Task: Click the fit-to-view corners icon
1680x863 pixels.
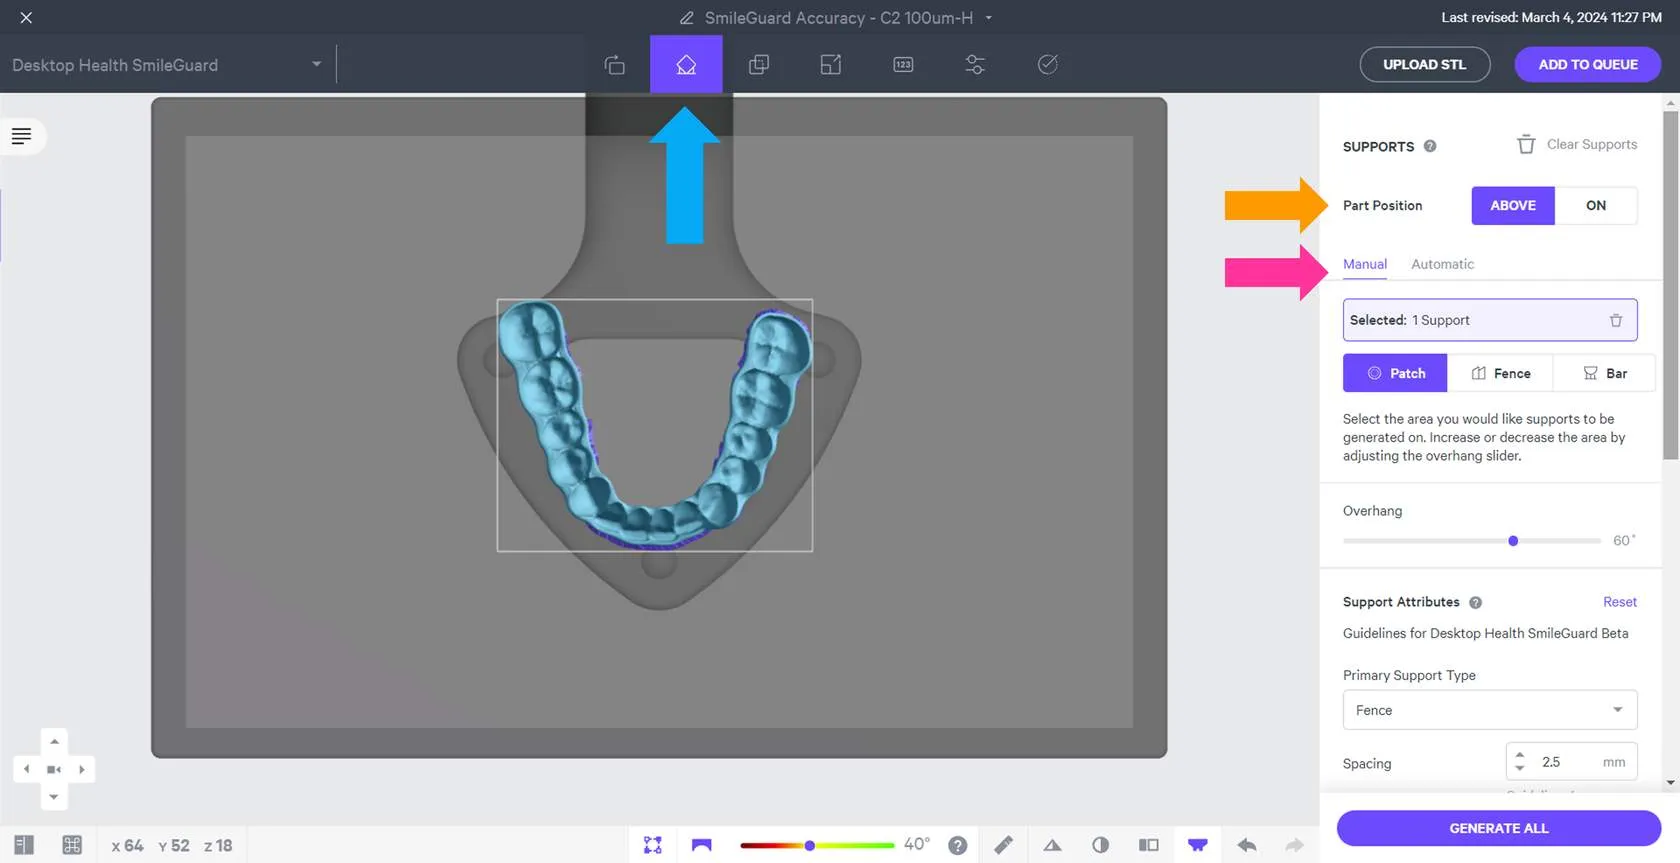Action: (x=653, y=845)
